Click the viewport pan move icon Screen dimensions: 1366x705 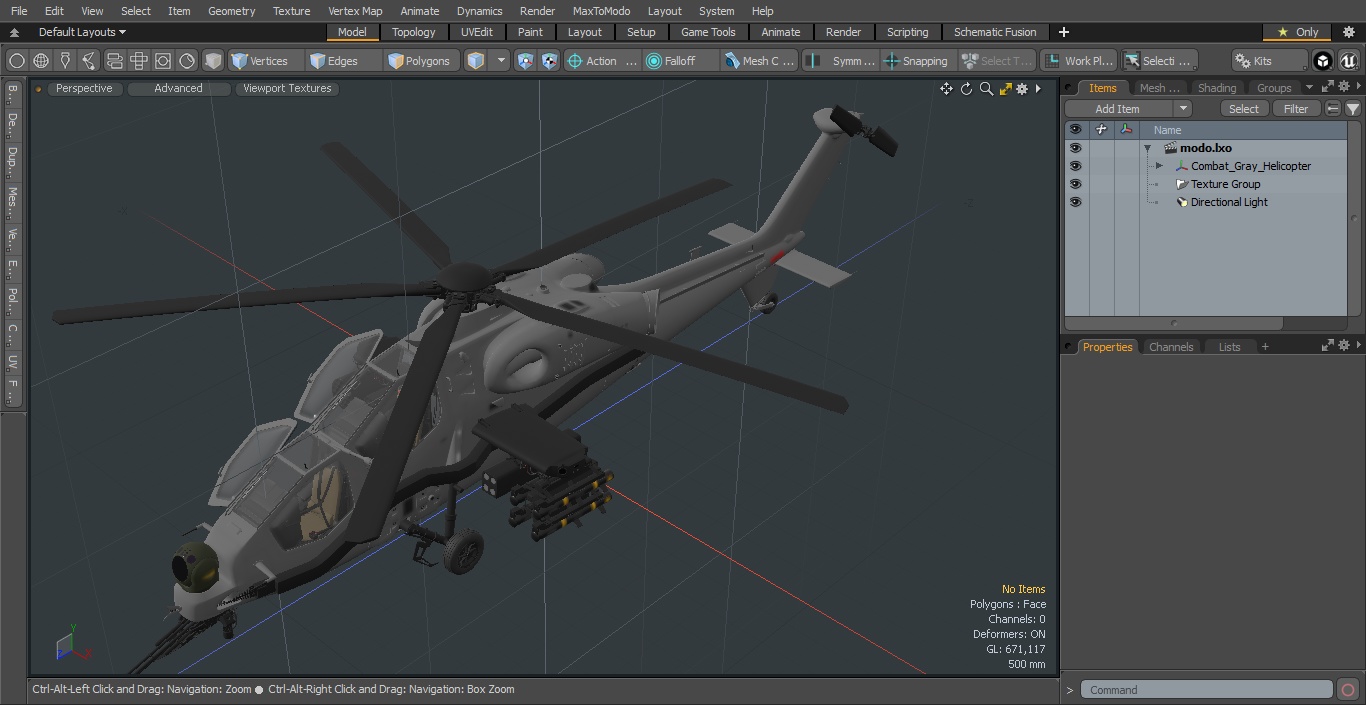(x=946, y=89)
